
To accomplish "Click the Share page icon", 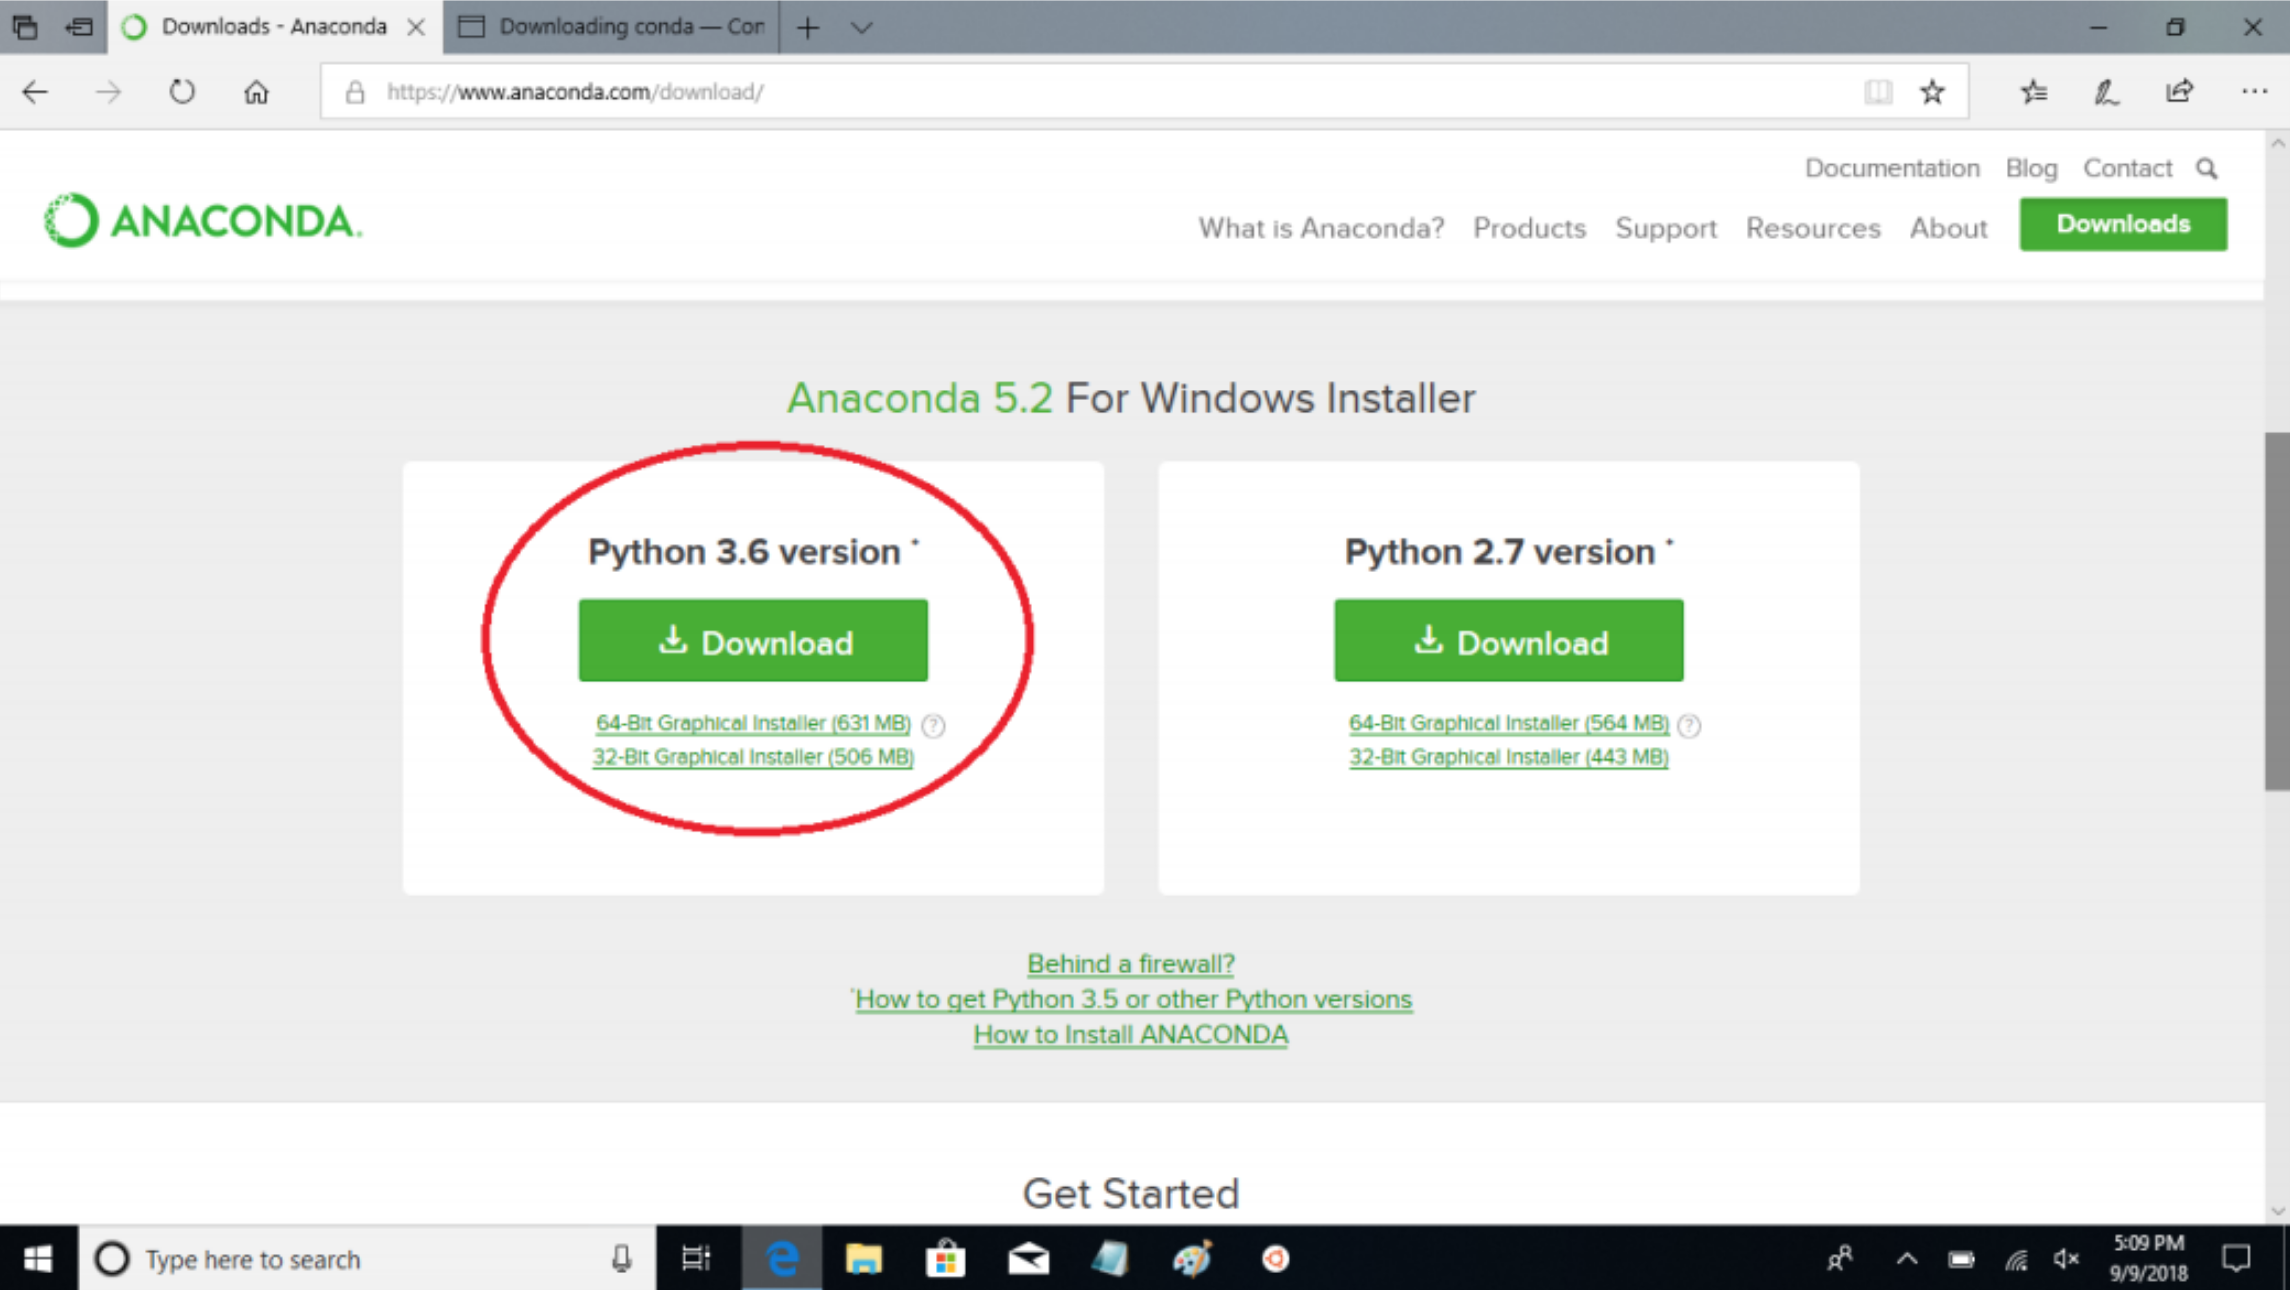I will pyautogui.click(x=2179, y=92).
